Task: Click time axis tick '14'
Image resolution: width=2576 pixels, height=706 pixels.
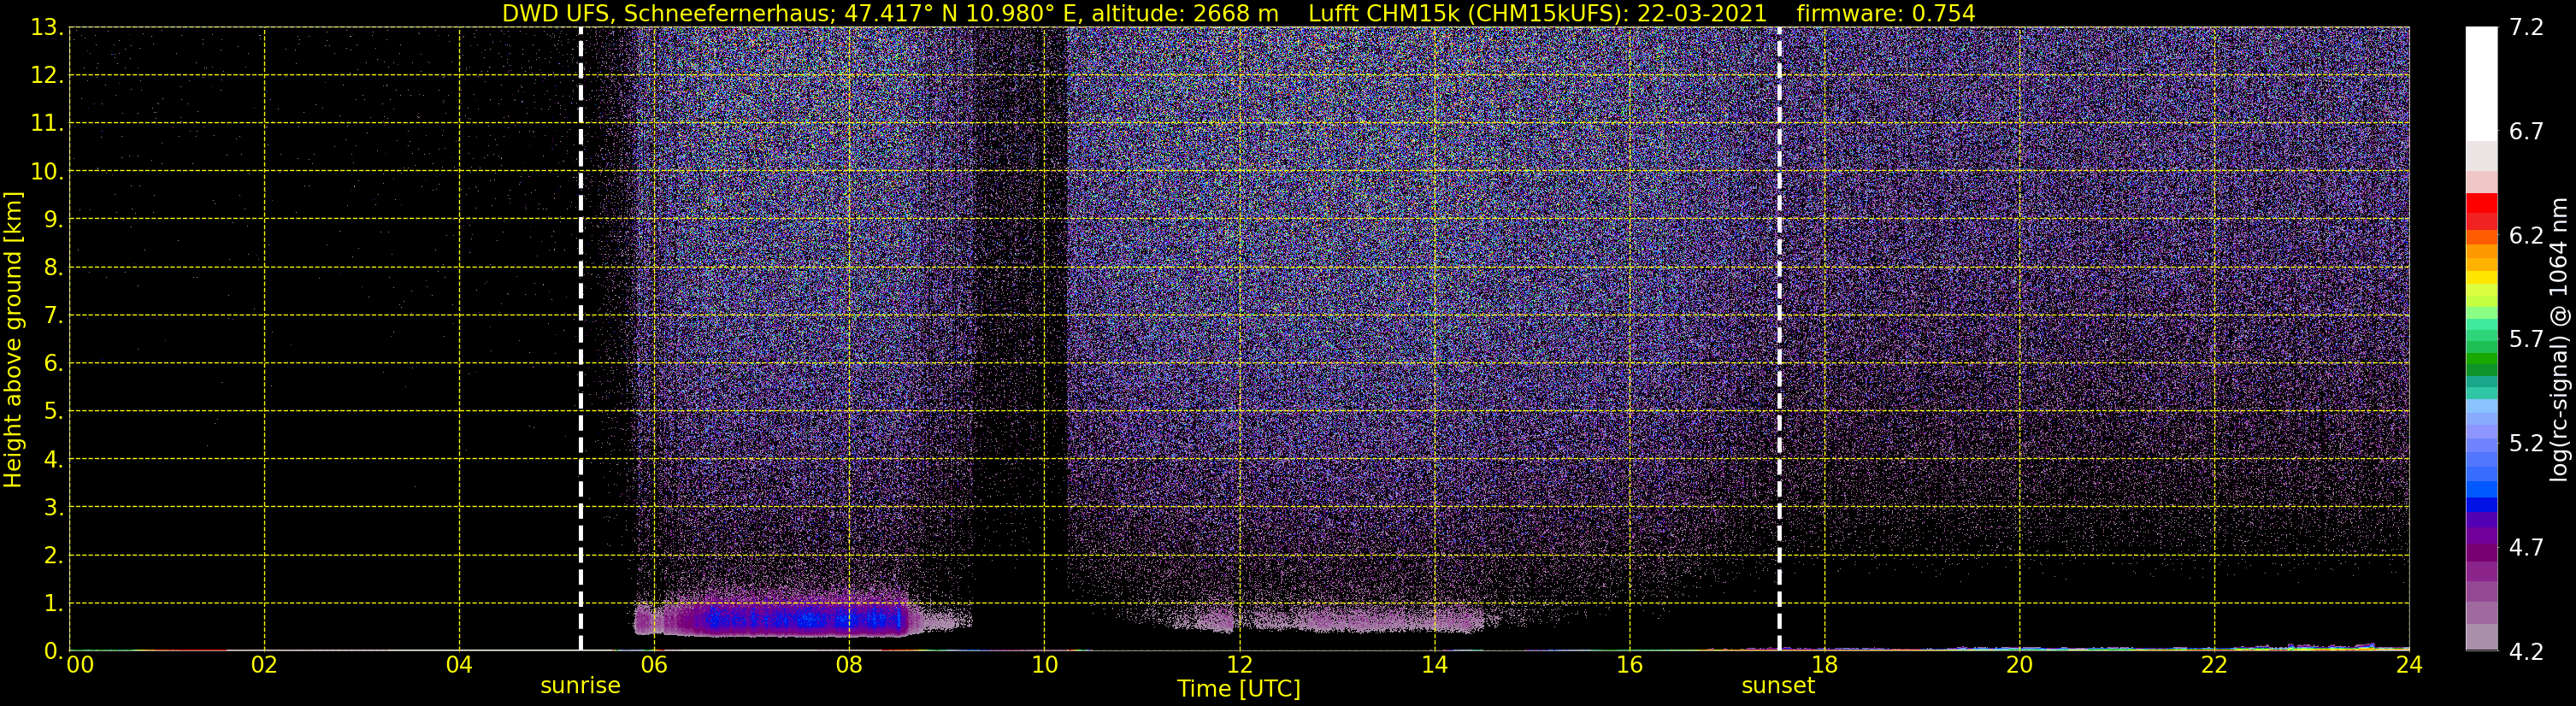Action: [1434, 665]
